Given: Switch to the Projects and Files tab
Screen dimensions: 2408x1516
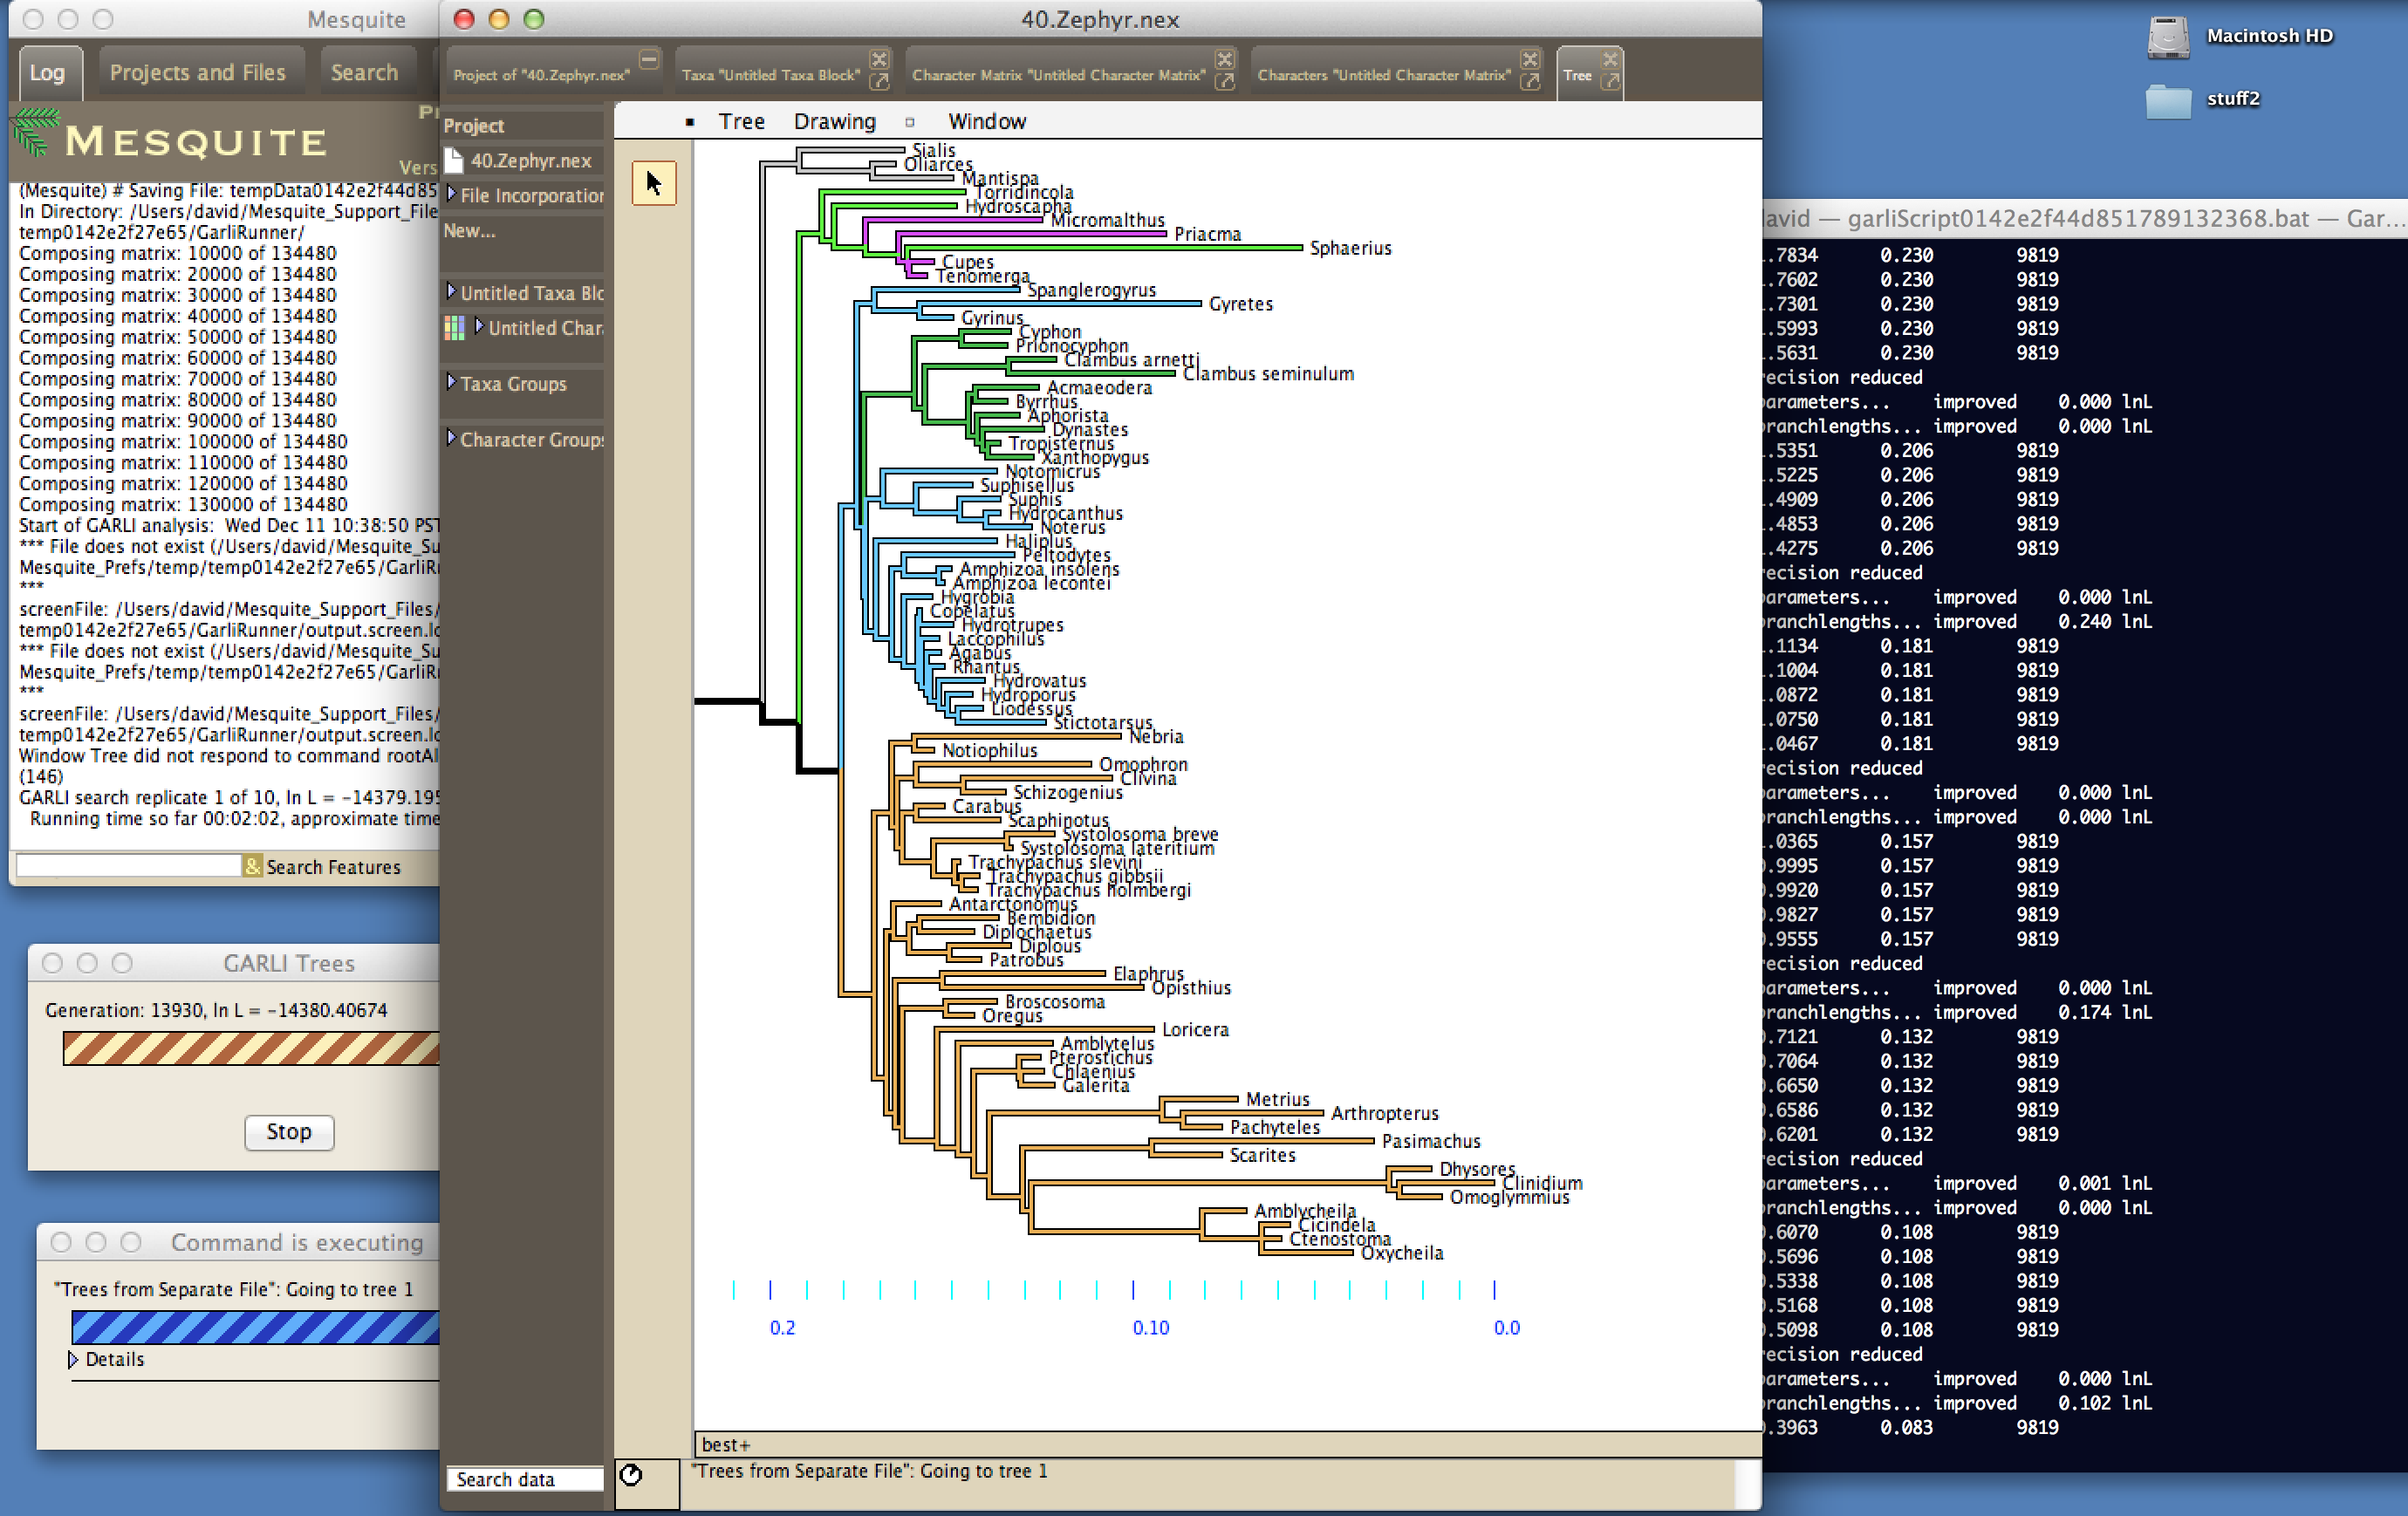Looking at the screenshot, I should click(x=197, y=73).
